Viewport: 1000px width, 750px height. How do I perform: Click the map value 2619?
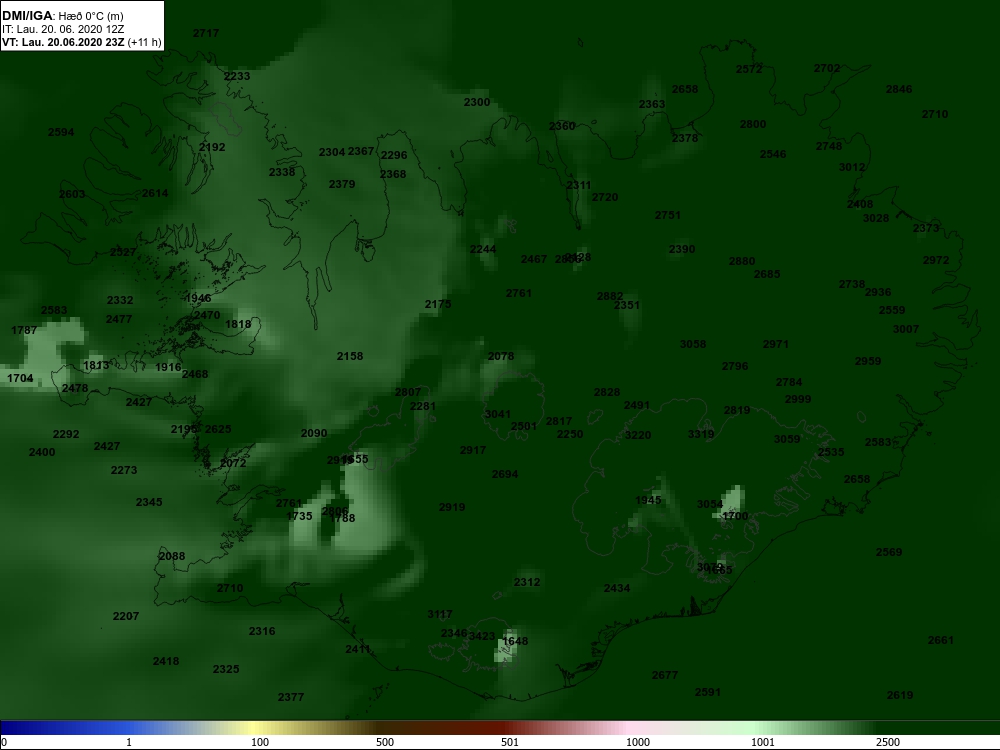(901, 695)
